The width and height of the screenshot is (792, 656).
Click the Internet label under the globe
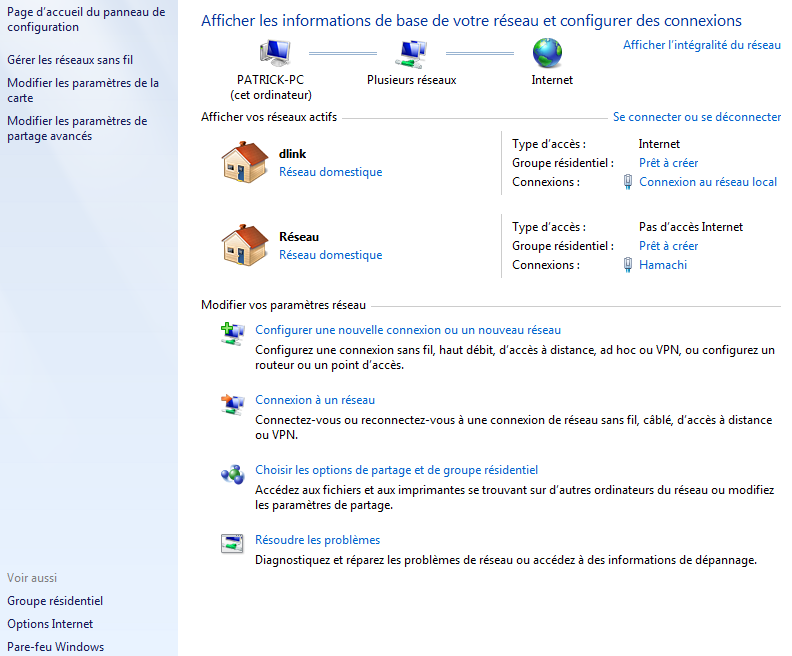[552, 80]
